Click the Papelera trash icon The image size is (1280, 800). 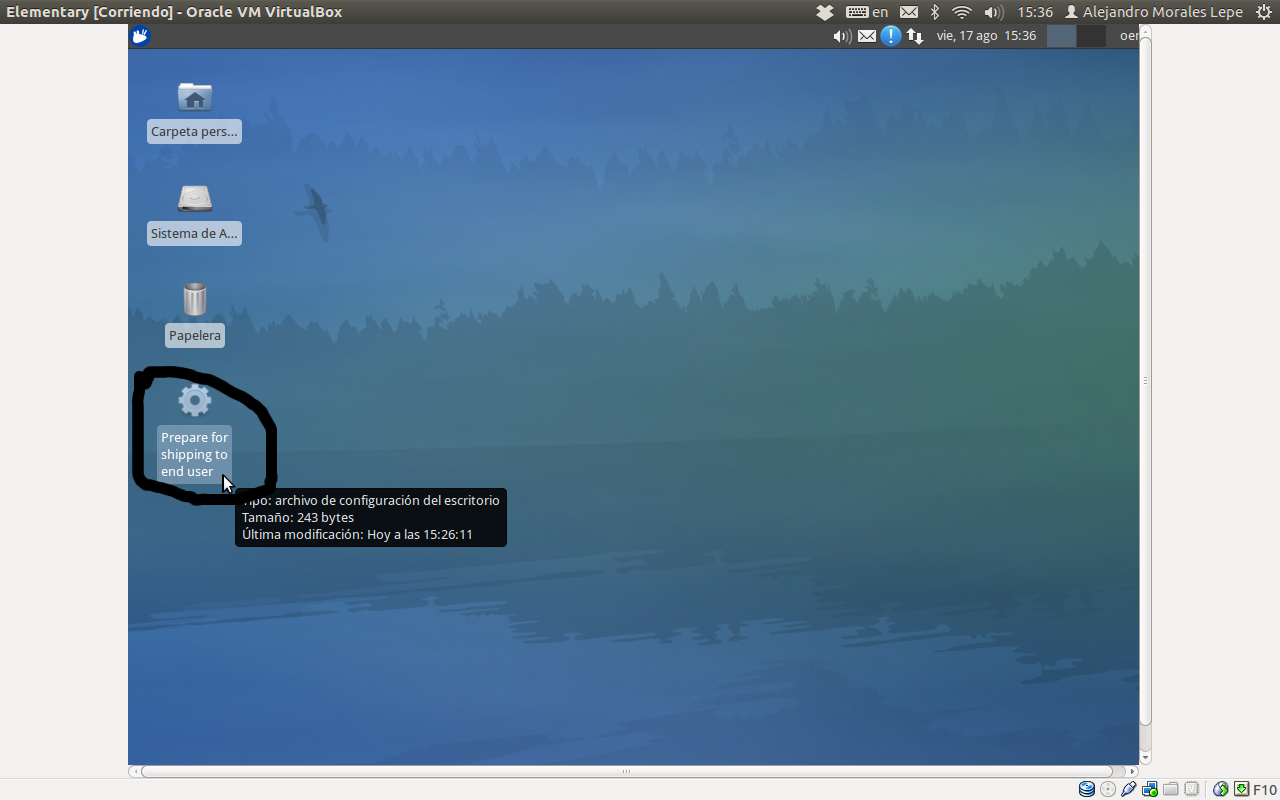tap(194, 300)
